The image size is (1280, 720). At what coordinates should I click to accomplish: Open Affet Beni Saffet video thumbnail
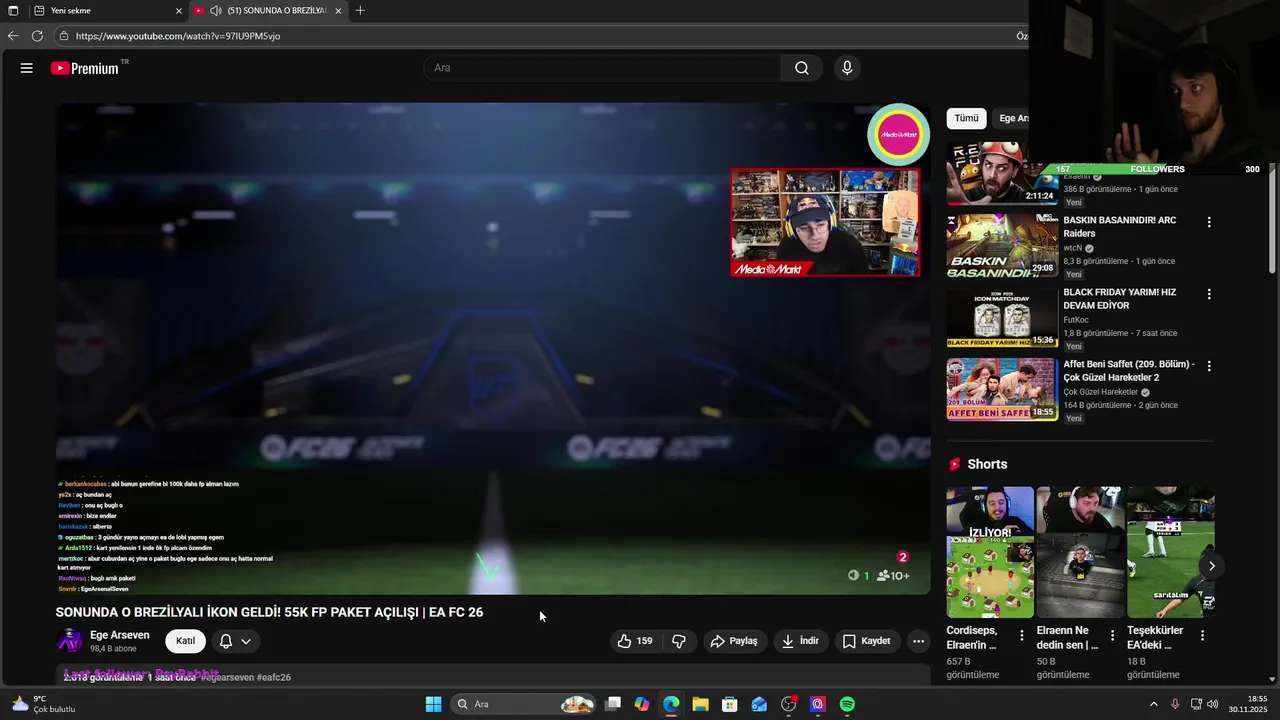(x=1002, y=390)
